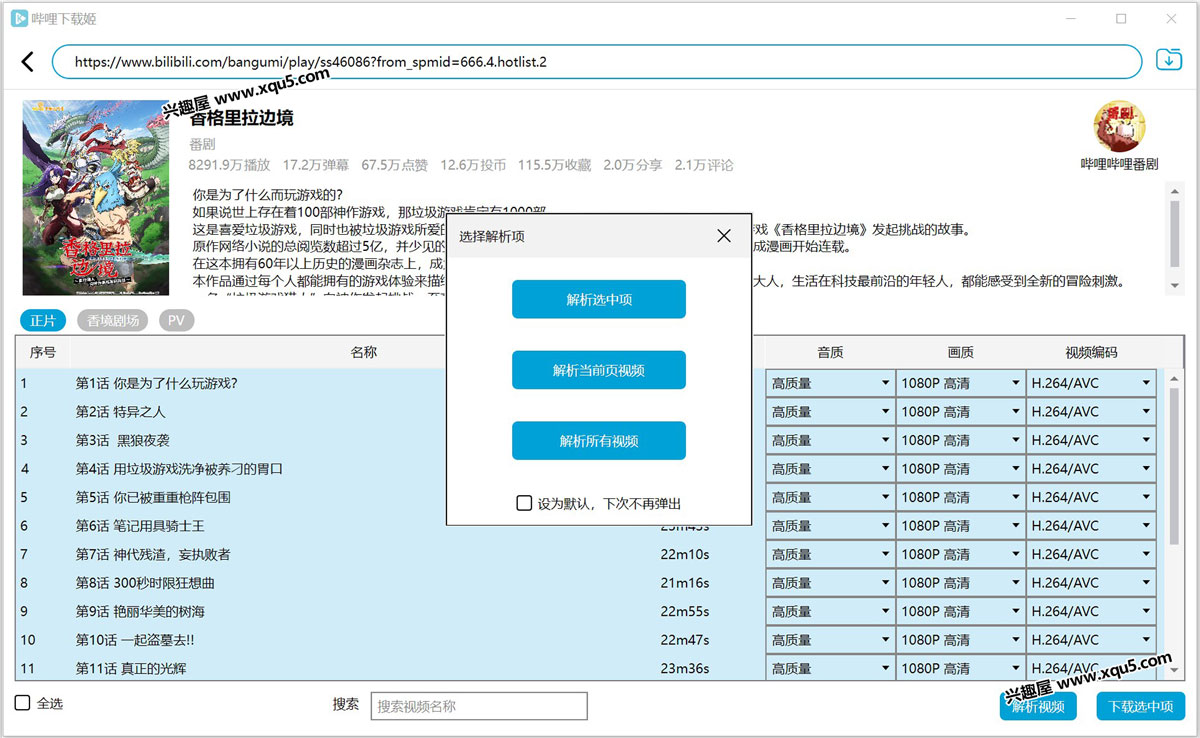The image size is (1200, 738).
Task: Click 解析所有视频 button
Action: pos(599,441)
